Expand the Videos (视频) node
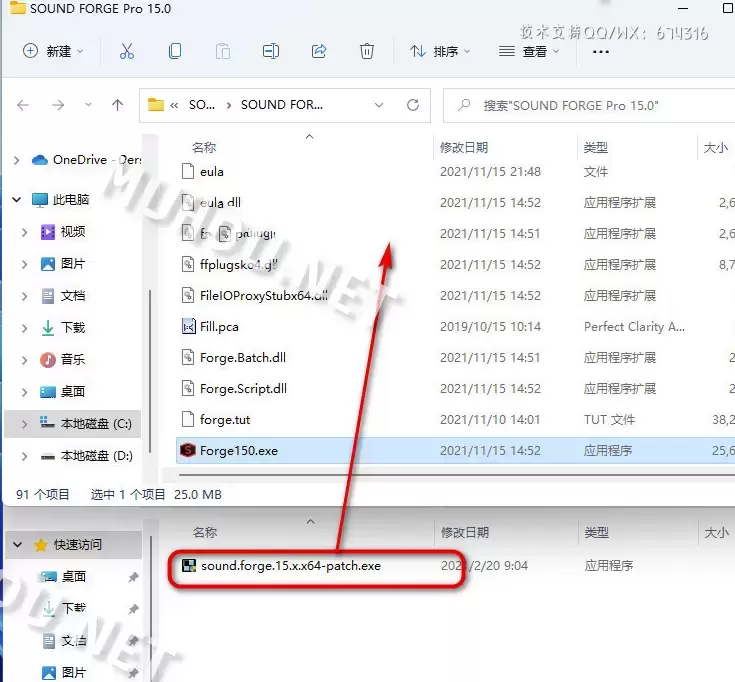 pyautogui.click(x=24, y=232)
